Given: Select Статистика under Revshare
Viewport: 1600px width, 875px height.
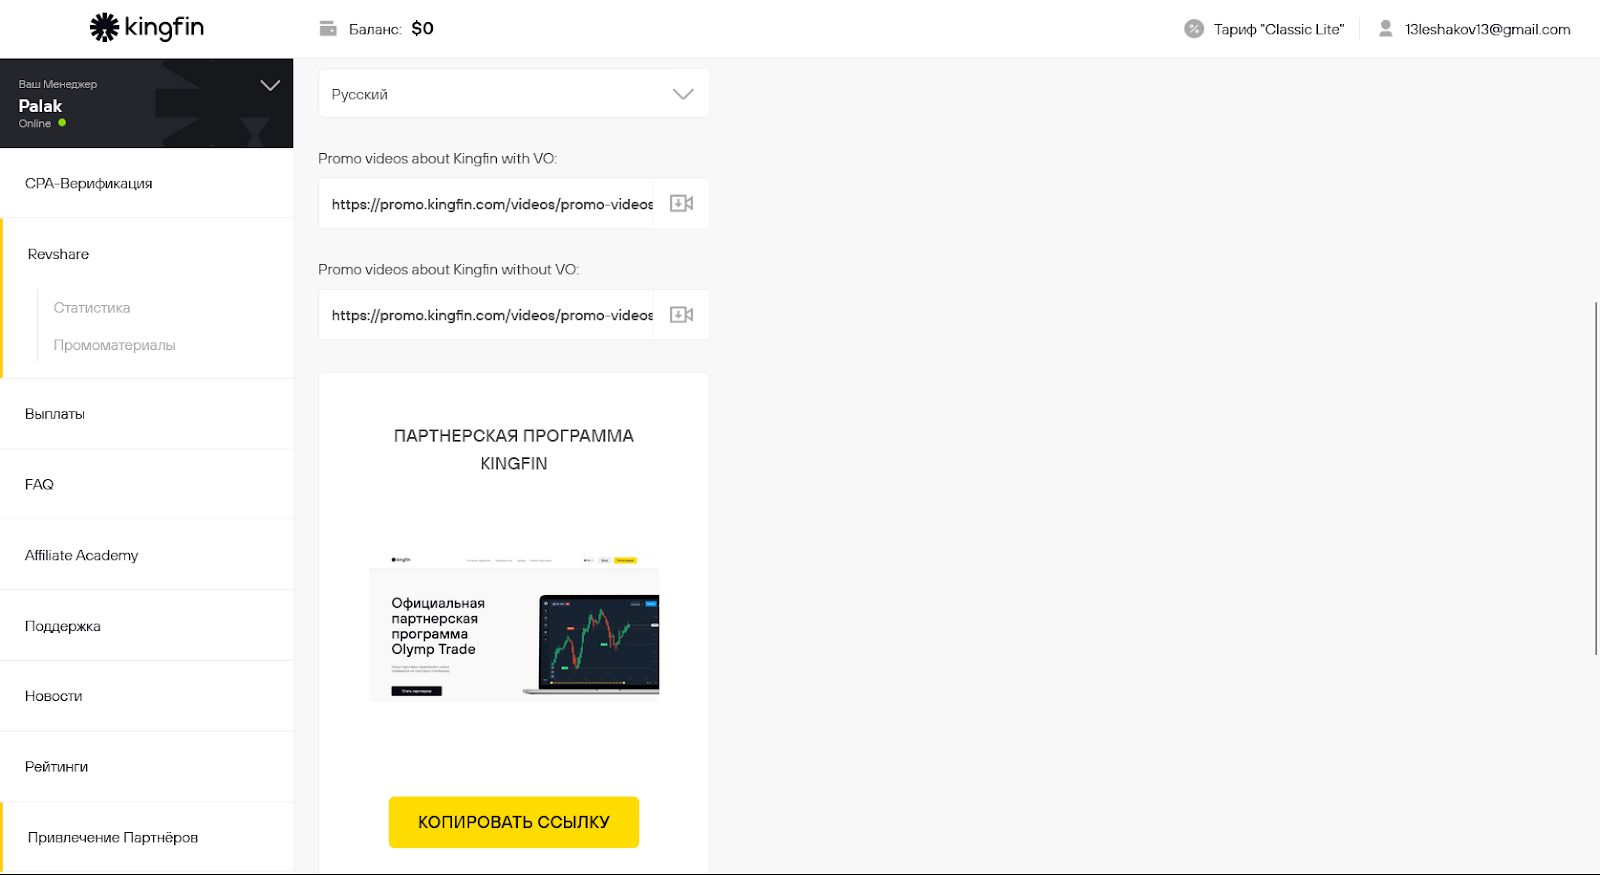Looking at the screenshot, I should click(x=92, y=308).
